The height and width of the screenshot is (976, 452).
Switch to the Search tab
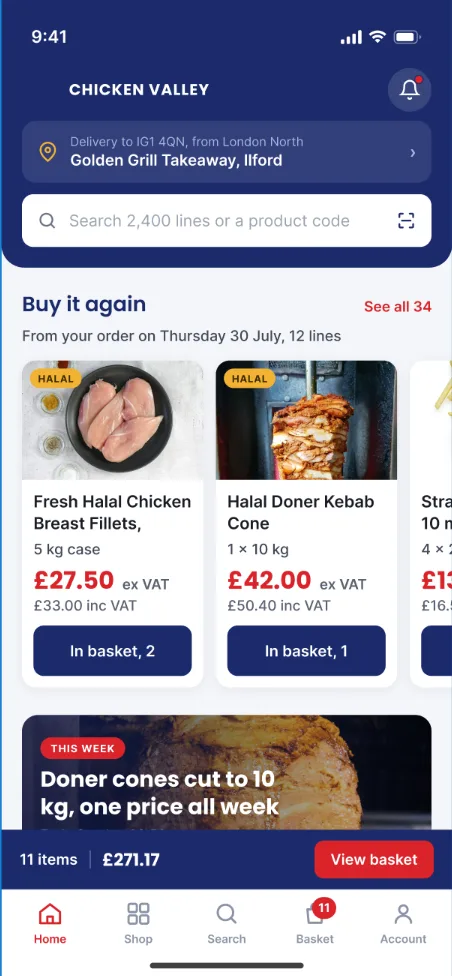(227, 923)
